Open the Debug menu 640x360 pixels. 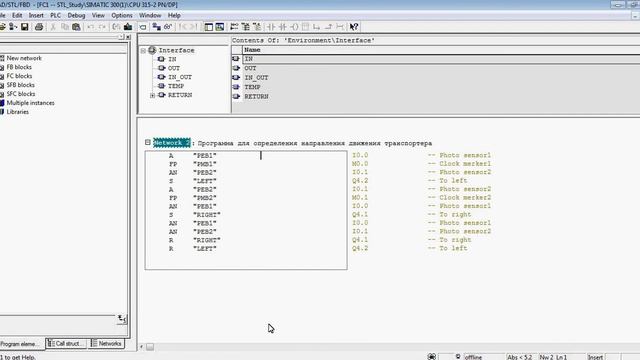[x=76, y=16]
